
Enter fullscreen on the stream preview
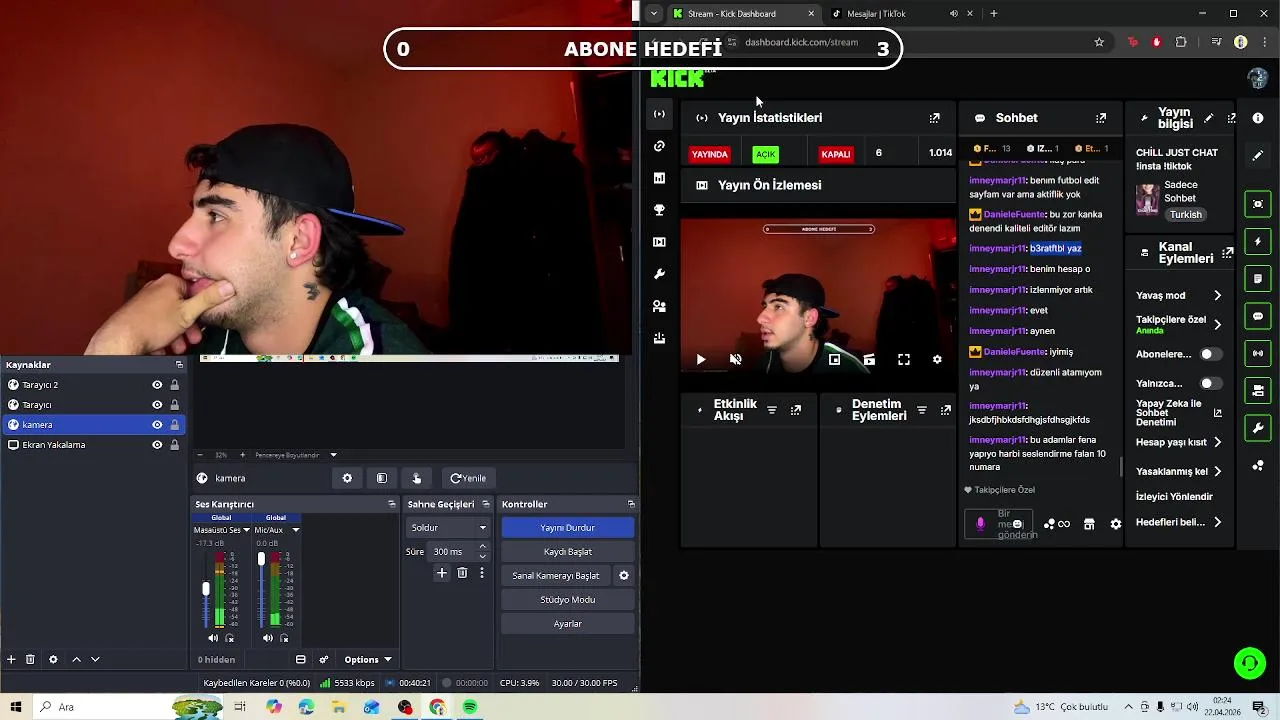tap(904, 359)
